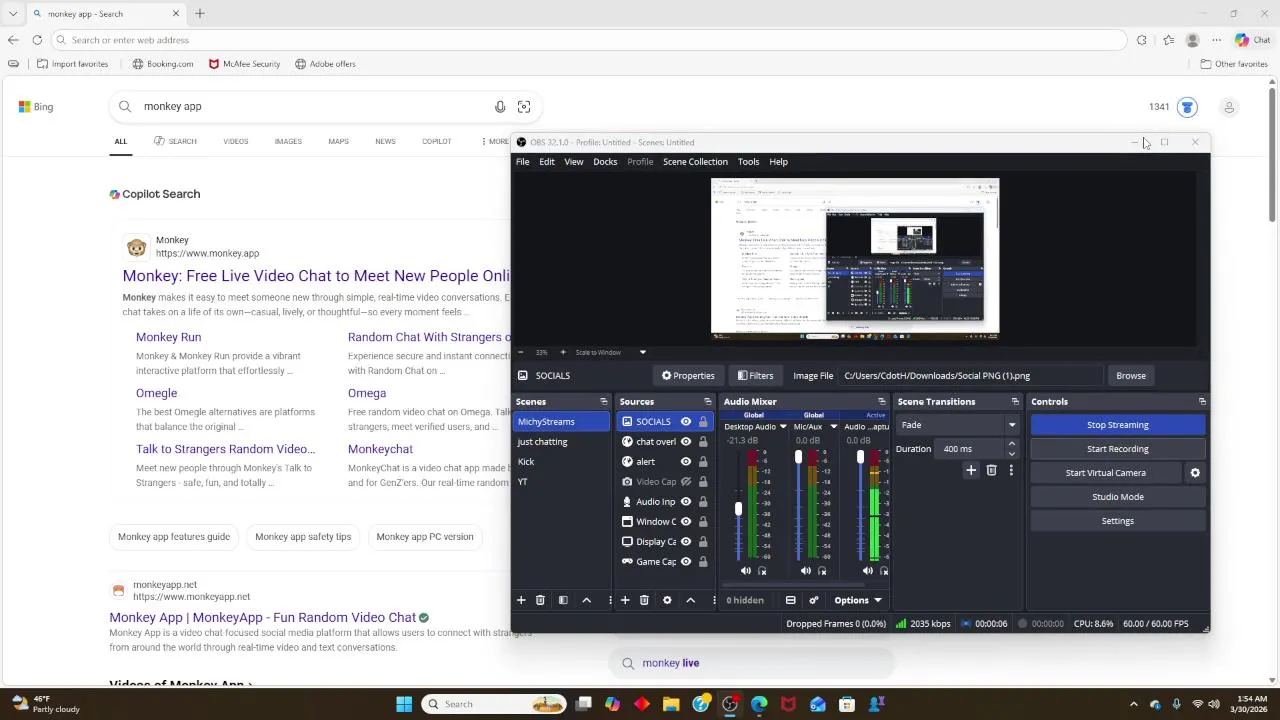The width and height of the screenshot is (1280, 720).
Task: Open Desktop Audio channel dropdown arrow
Action: [x=783, y=427]
